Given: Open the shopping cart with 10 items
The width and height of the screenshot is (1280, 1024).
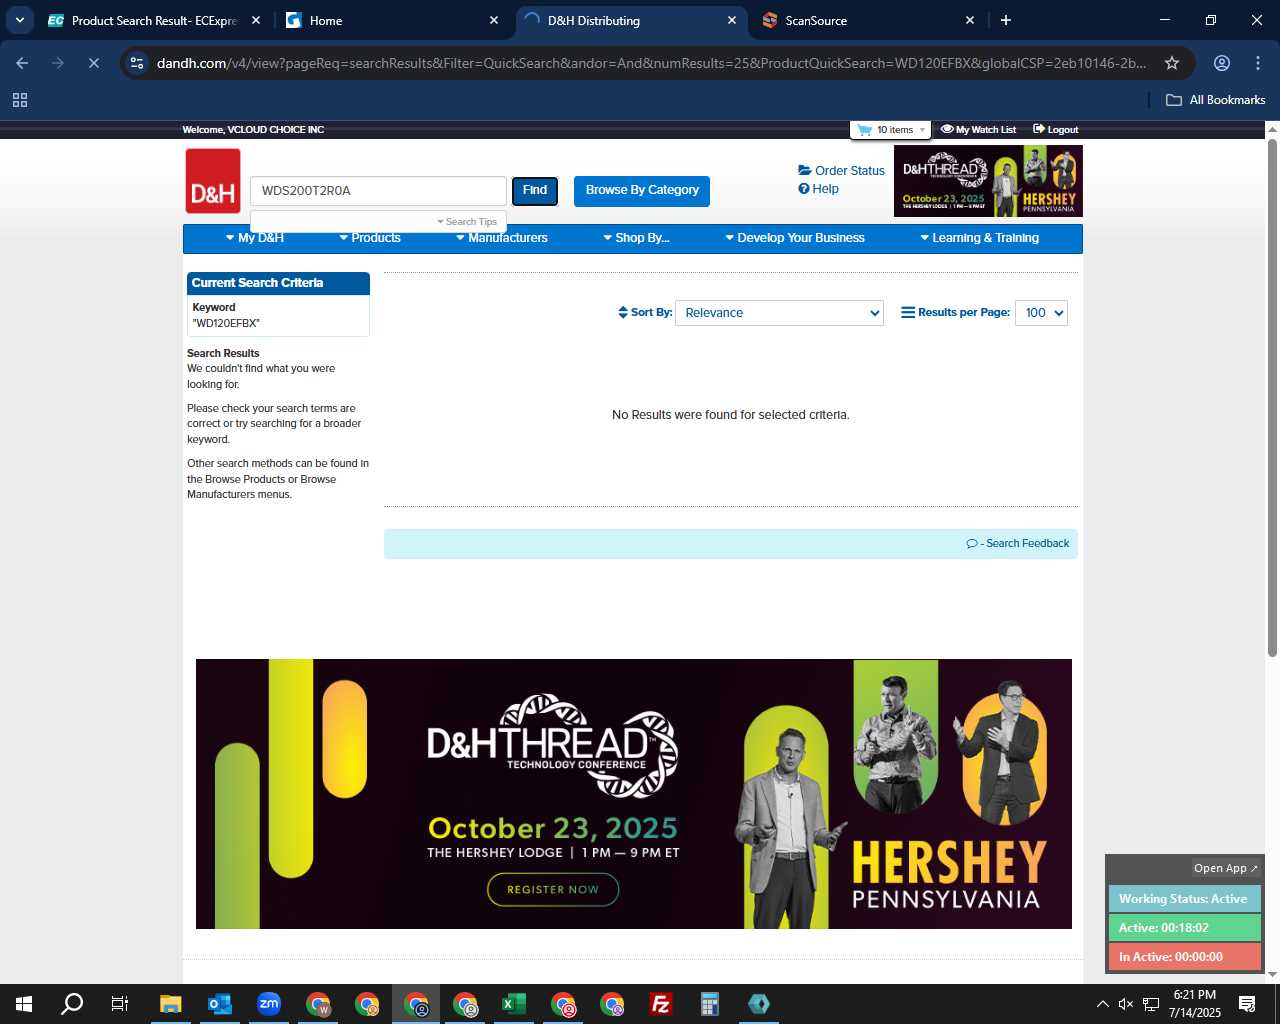Looking at the screenshot, I should coord(891,130).
